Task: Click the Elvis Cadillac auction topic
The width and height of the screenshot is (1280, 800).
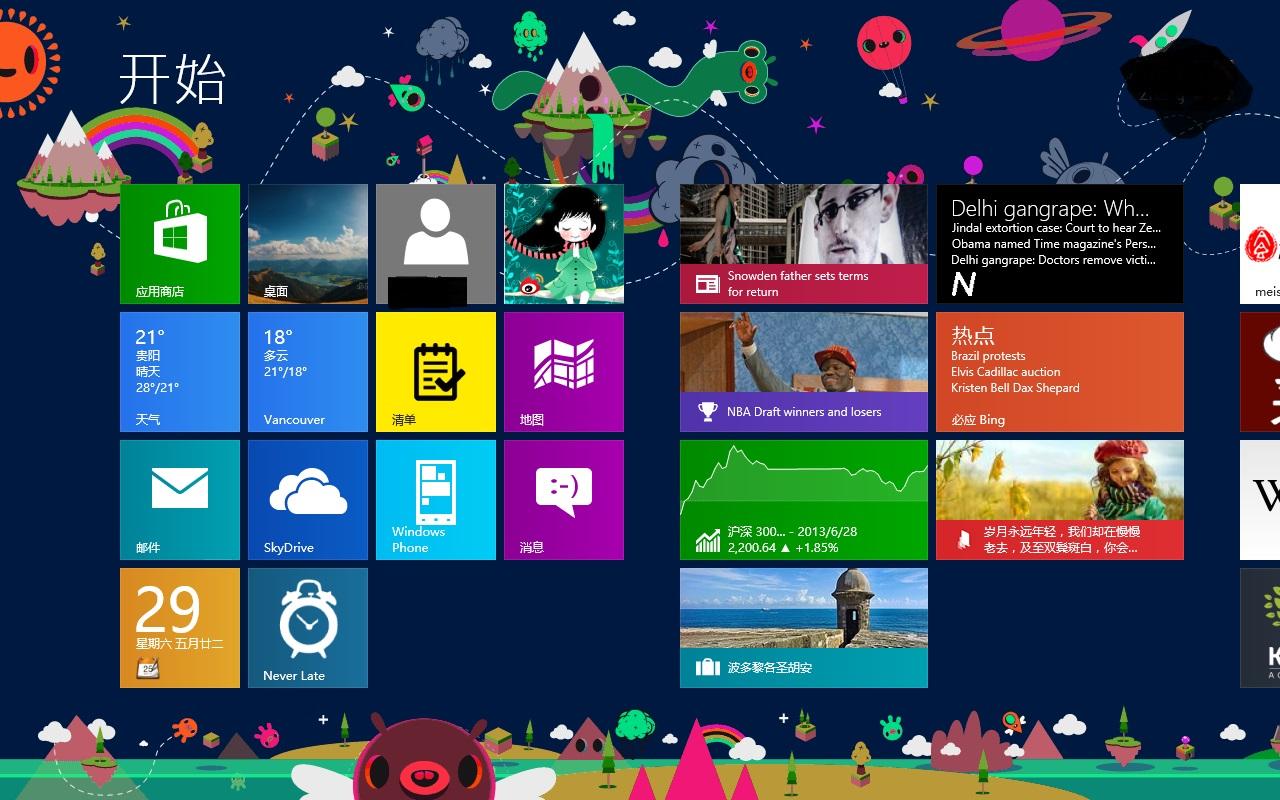Action: (1006, 372)
